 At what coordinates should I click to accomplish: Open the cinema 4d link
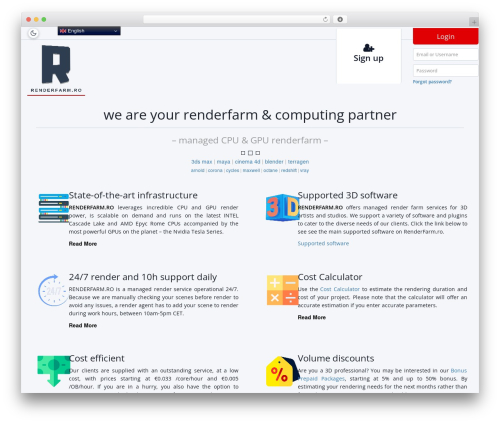[x=247, y=162]
